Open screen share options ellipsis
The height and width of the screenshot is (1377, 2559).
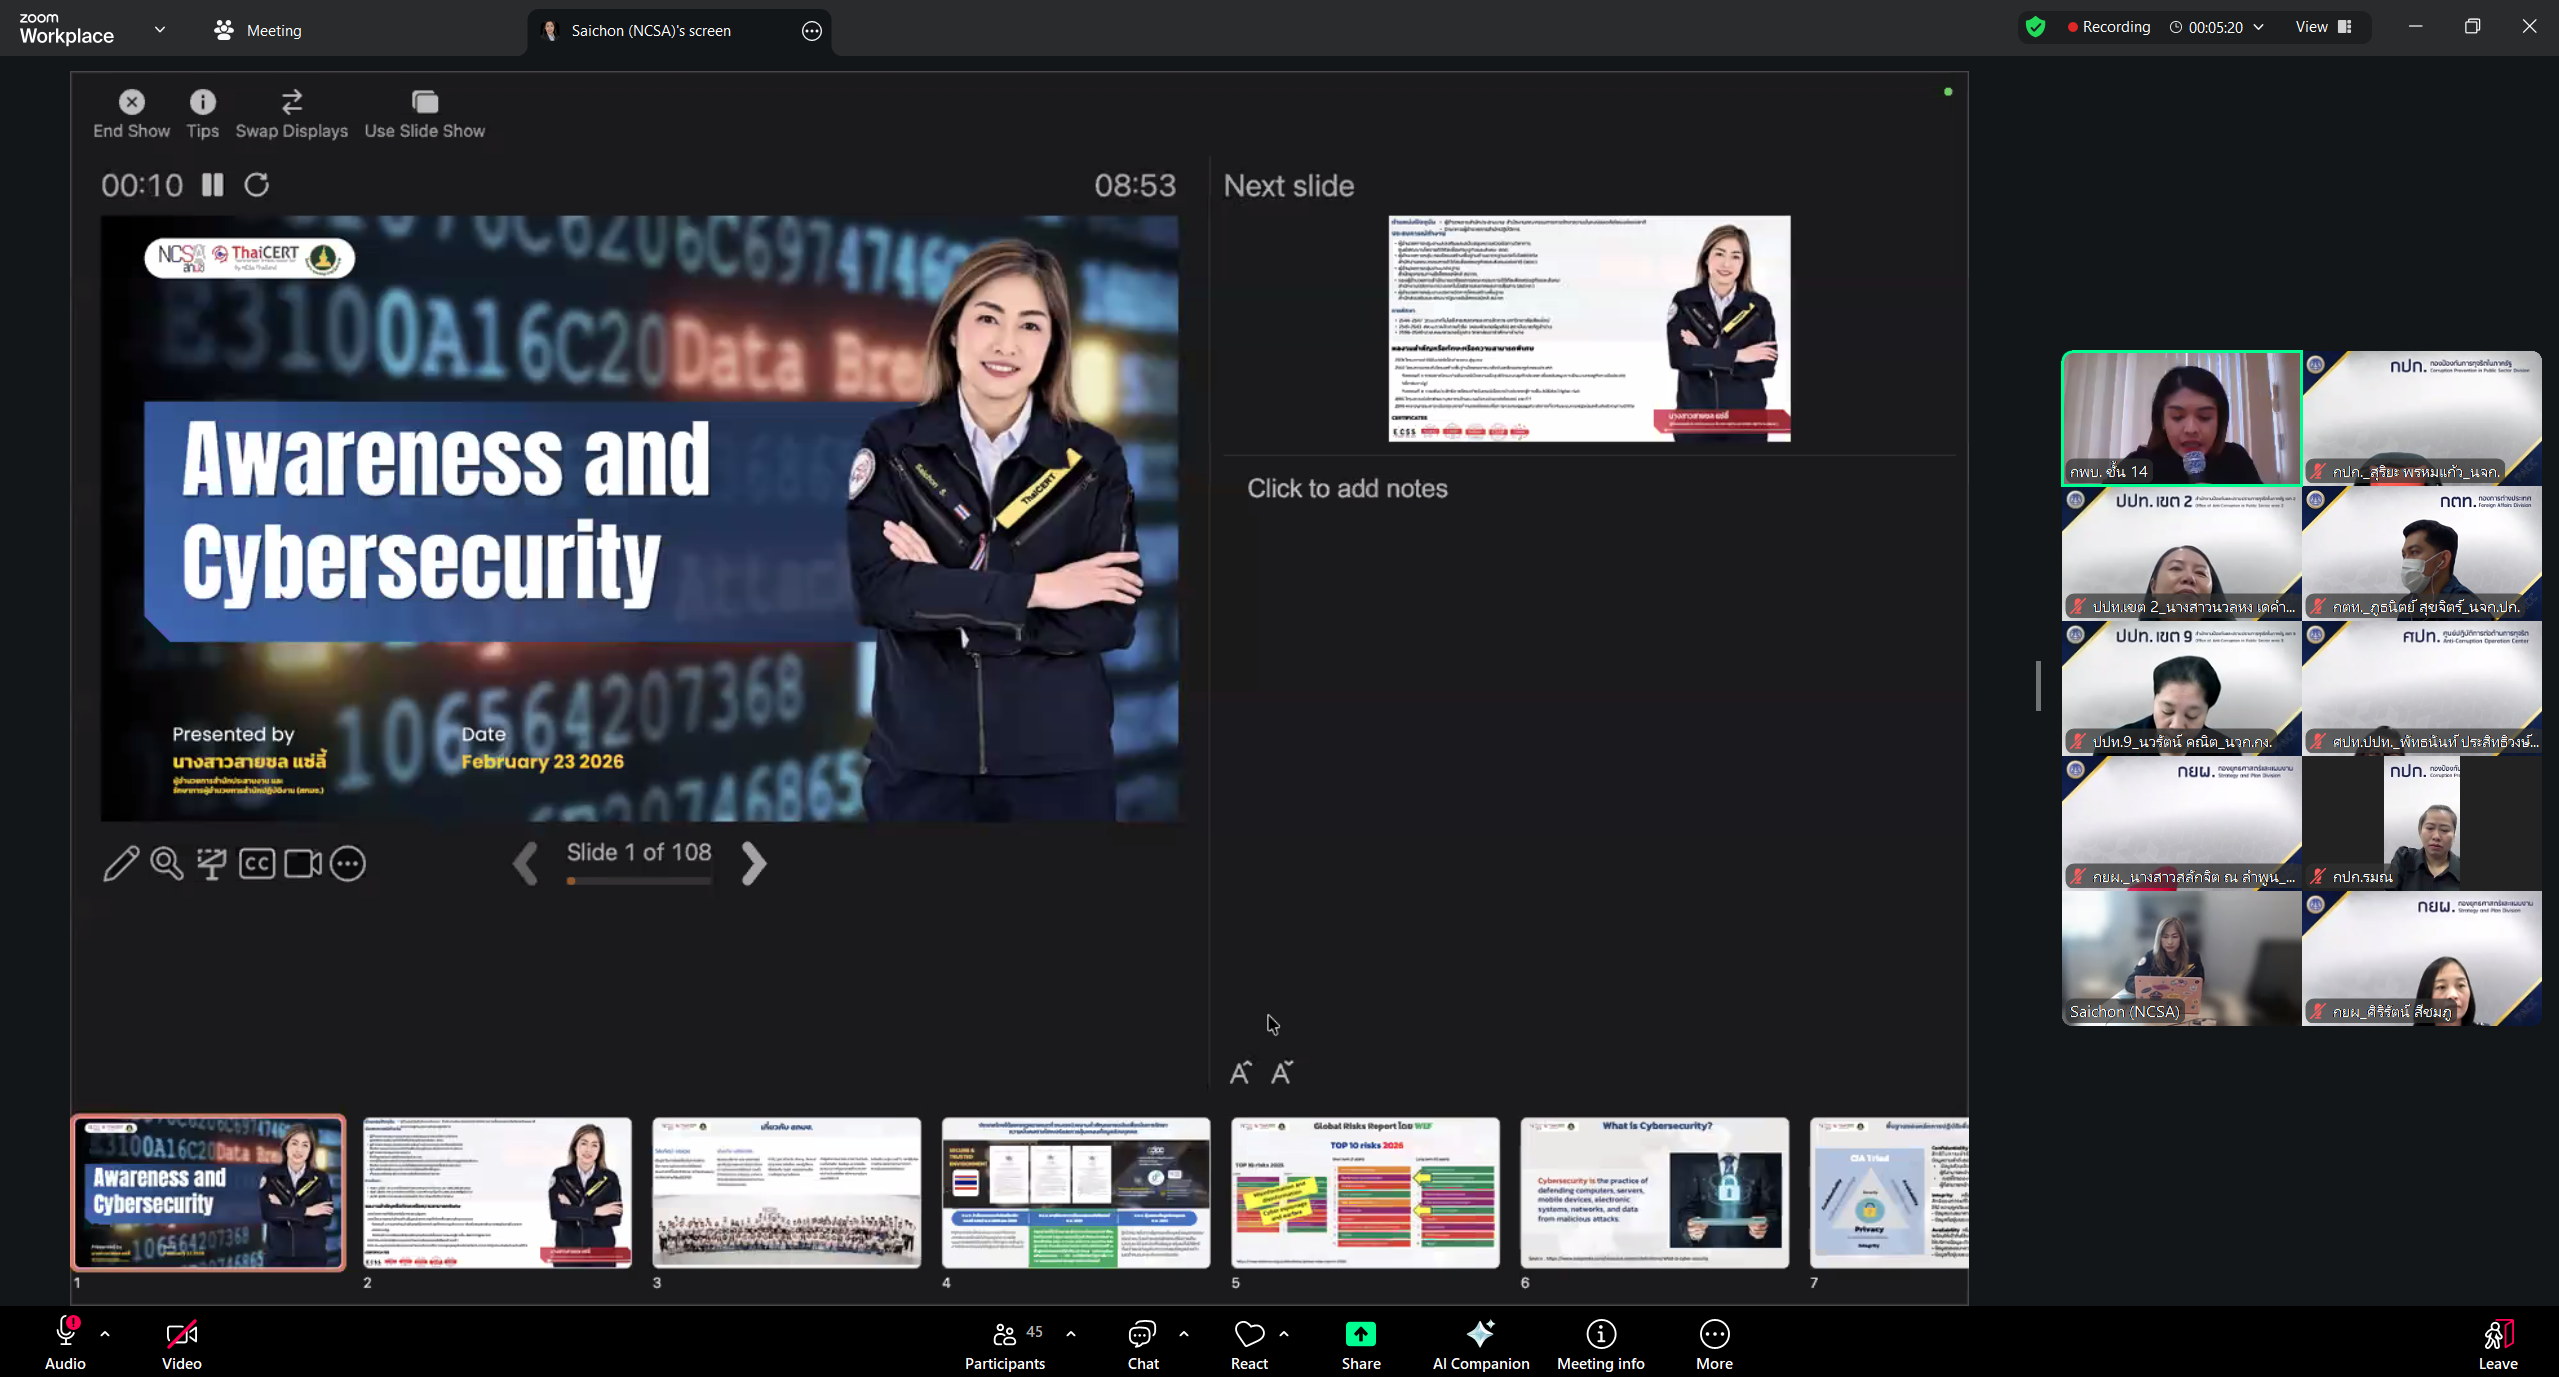[811, 31]
